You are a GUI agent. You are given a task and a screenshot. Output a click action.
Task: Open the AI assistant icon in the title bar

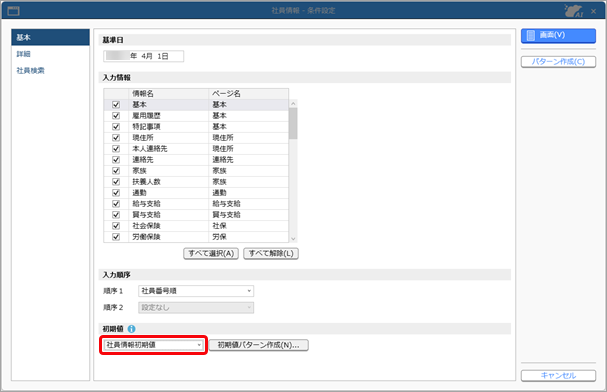(x=573, y=11)
